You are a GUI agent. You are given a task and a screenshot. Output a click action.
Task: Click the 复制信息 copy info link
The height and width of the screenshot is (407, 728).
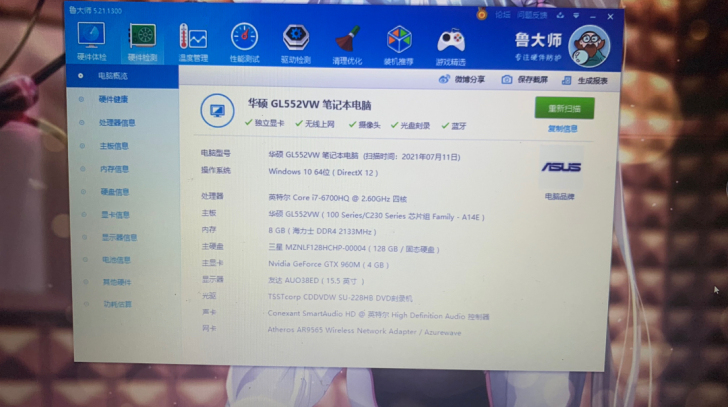point(563,129)
